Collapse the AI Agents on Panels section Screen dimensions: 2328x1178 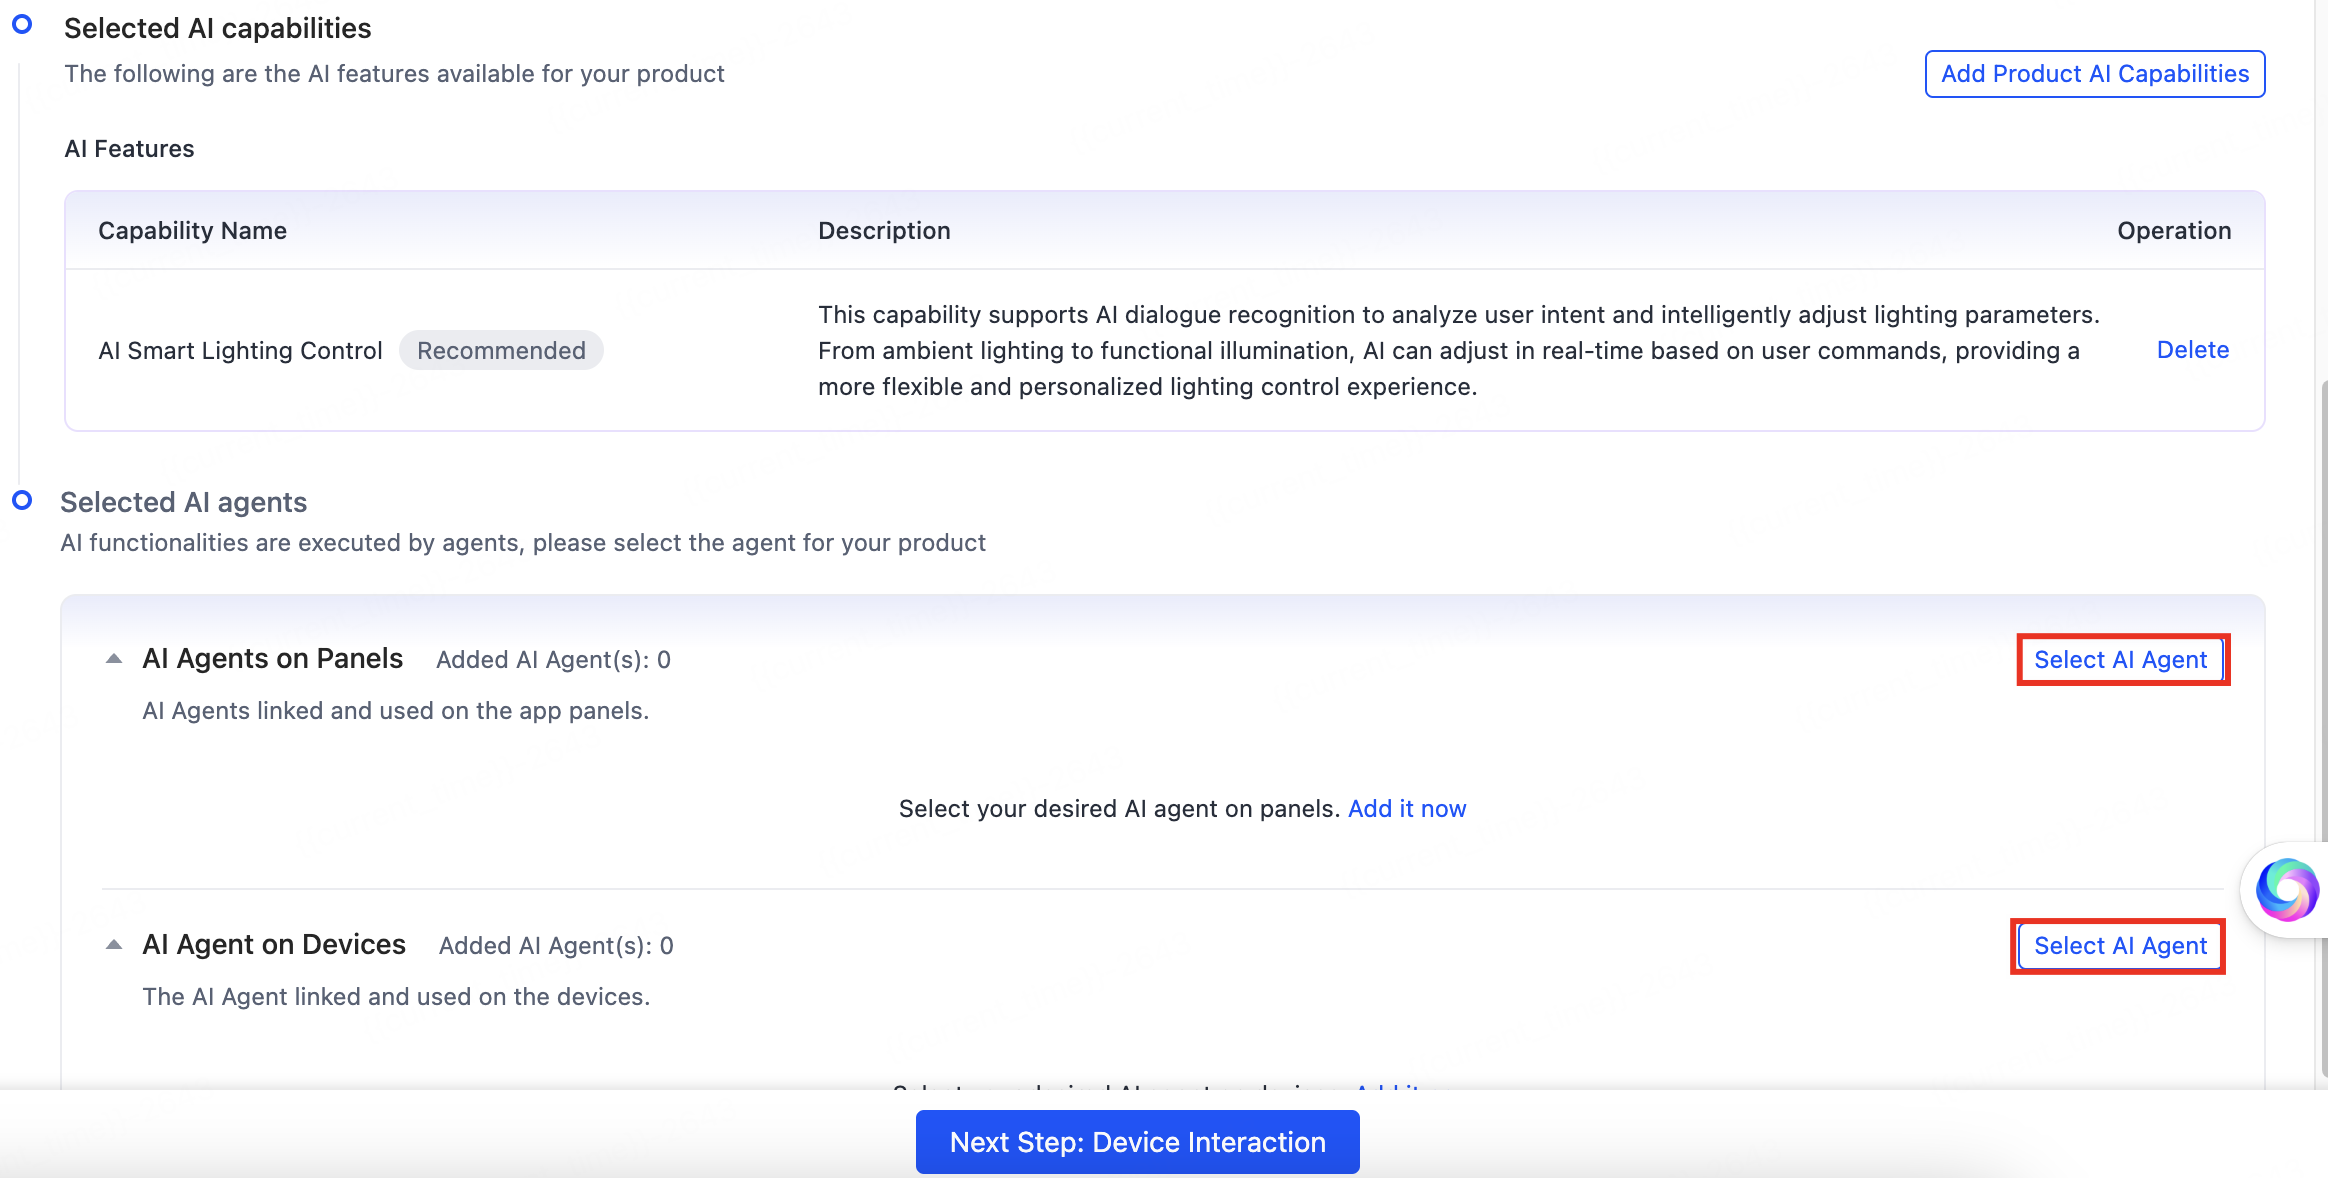pos(114,659)
